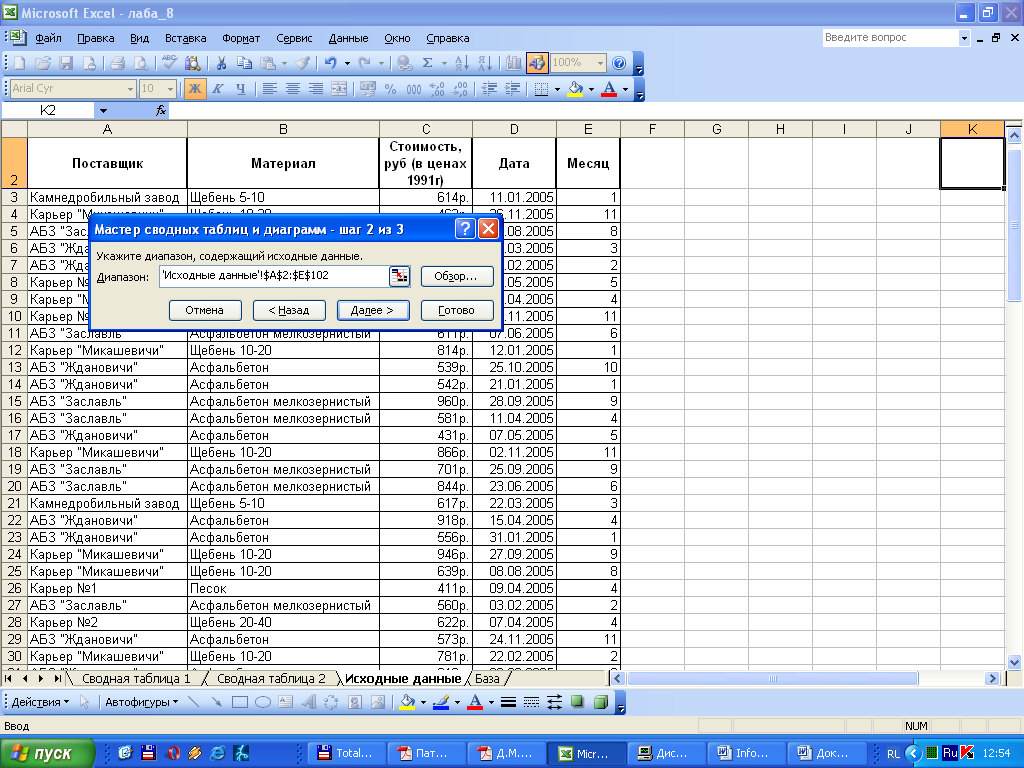Click the Save icon in the toolbar
Image resolution: width=1024 pixels, height=768 pixels.
tap(66, 63)
